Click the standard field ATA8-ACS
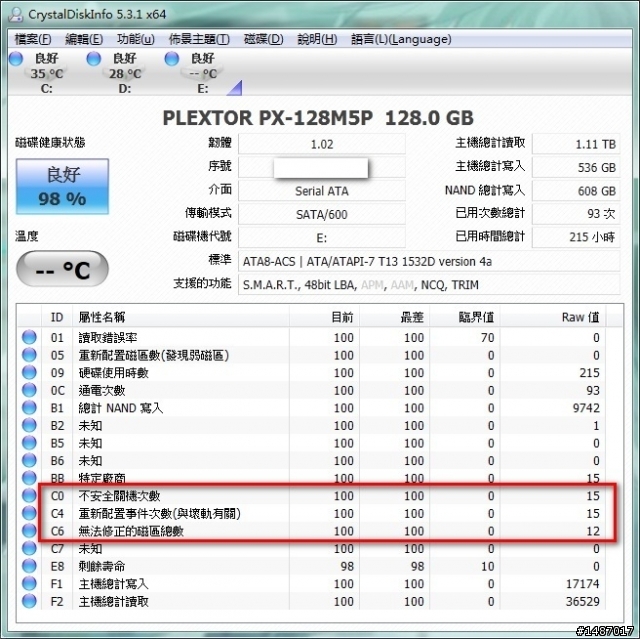 tap(429, 262)
